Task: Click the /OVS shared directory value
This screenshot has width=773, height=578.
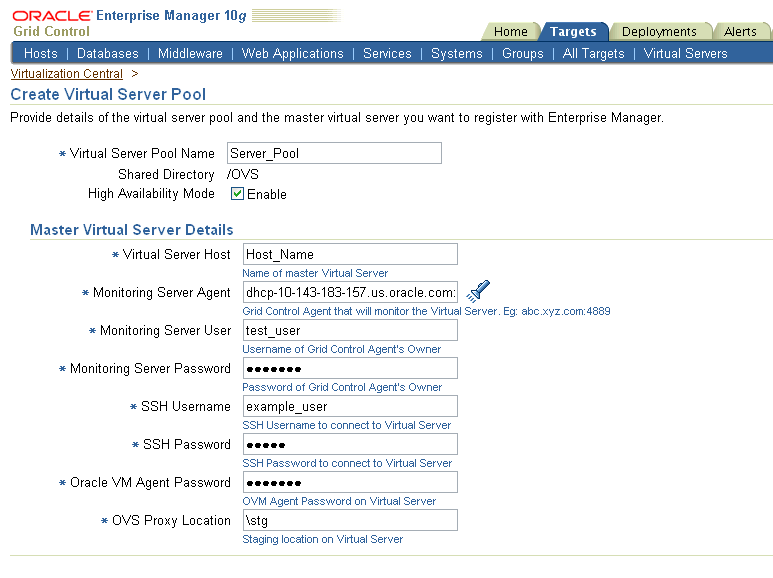Action: coord(243,175)
